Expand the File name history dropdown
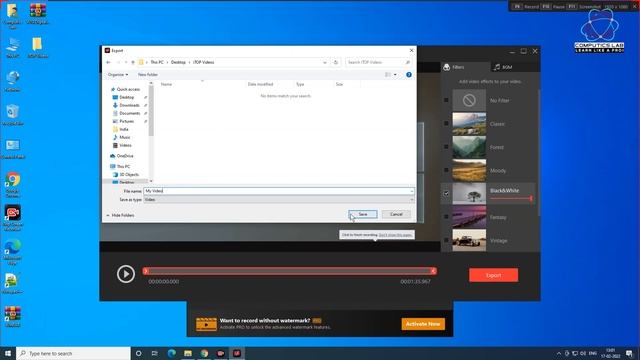Viewport: 640px width, 360px height. [x=411, y=191]
